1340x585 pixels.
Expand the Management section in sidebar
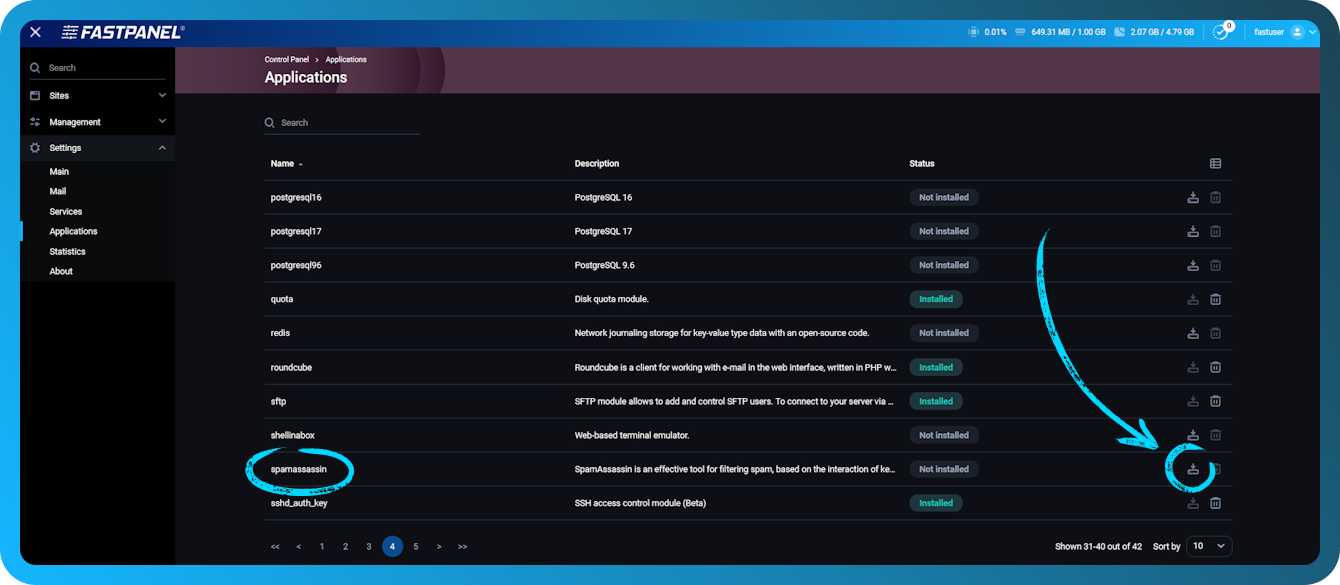click(97, 121)
